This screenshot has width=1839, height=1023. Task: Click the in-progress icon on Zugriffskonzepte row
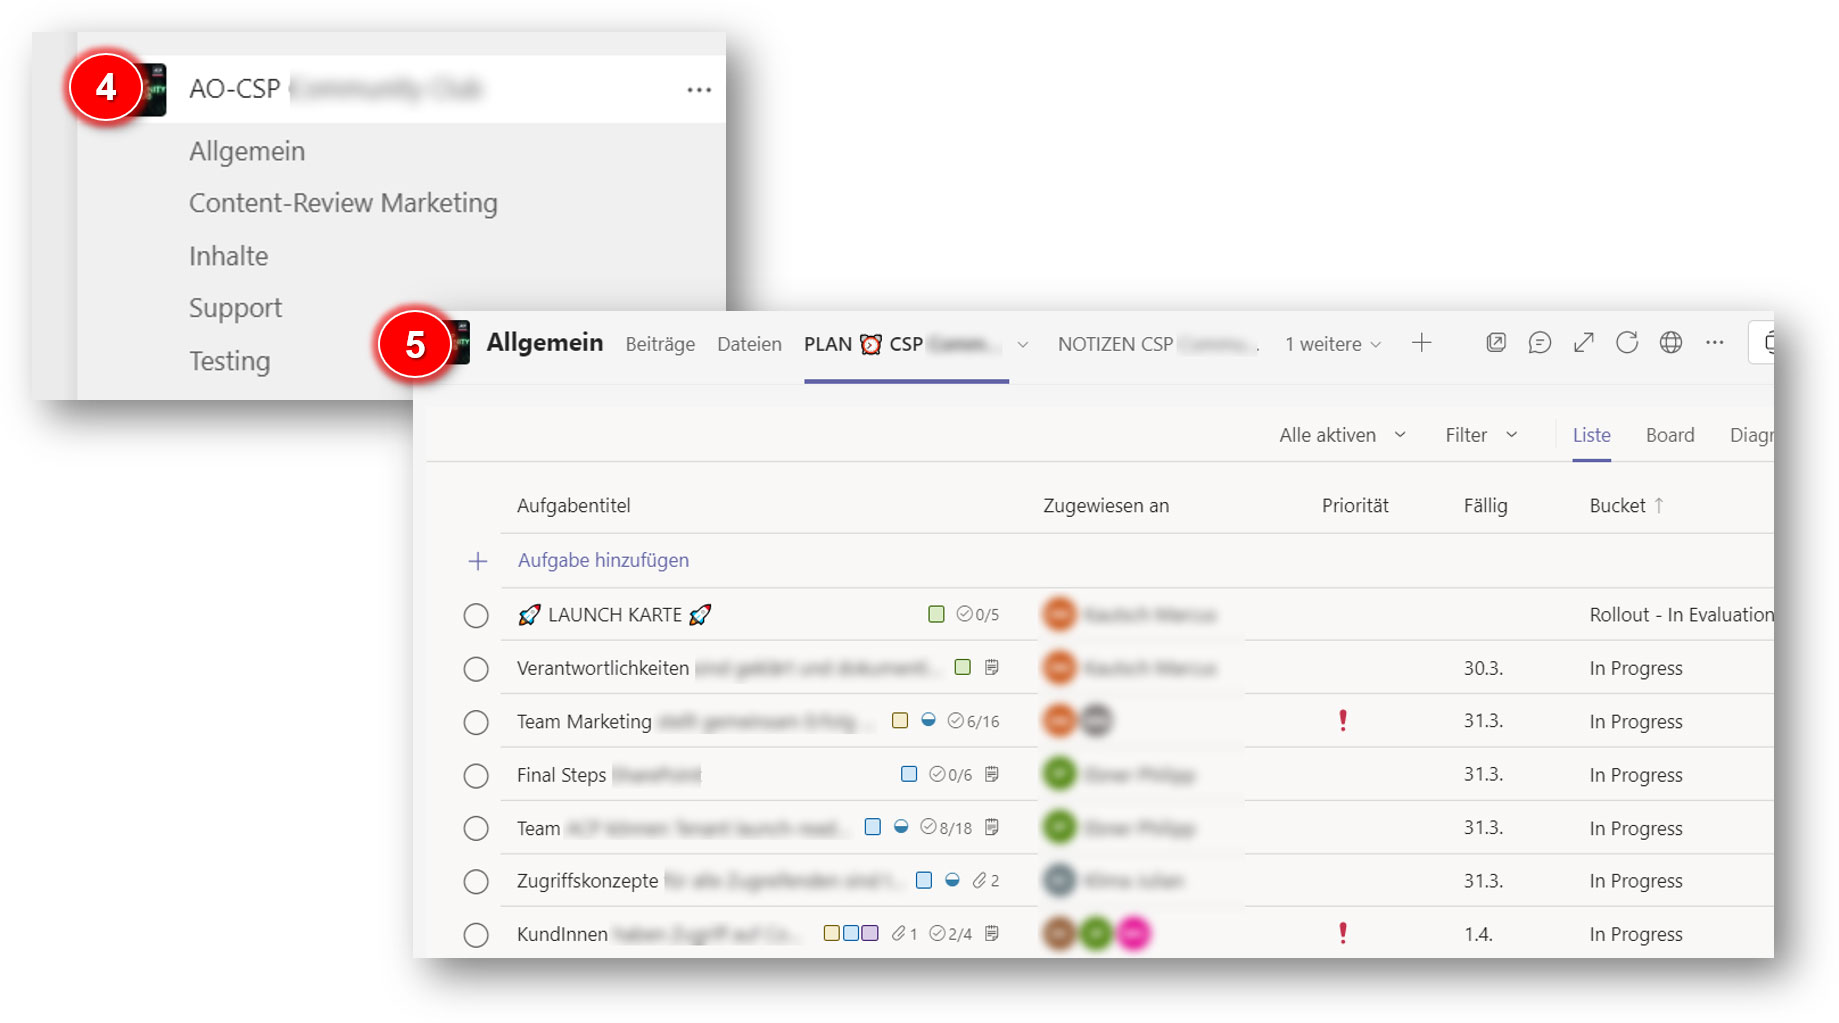click(952, 880)
